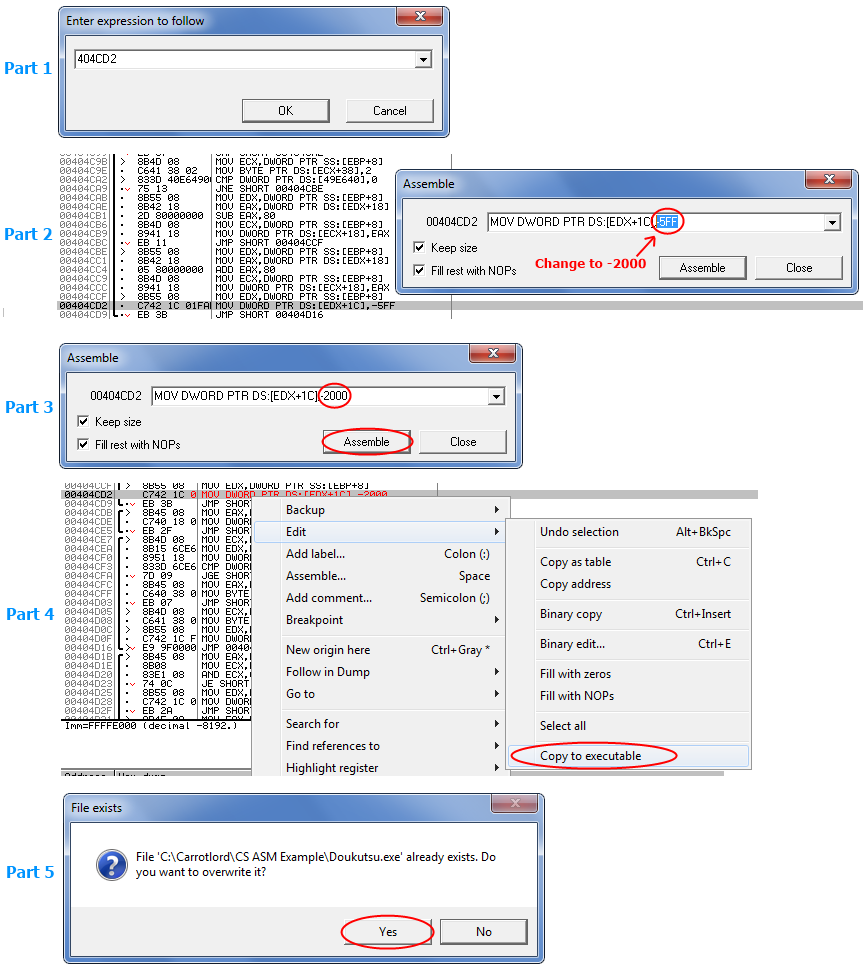The height and width of the screenshot is (971, 867).
Task: Pick "Fill with NOPs" menu entry
Action: (x=577, y=696)
